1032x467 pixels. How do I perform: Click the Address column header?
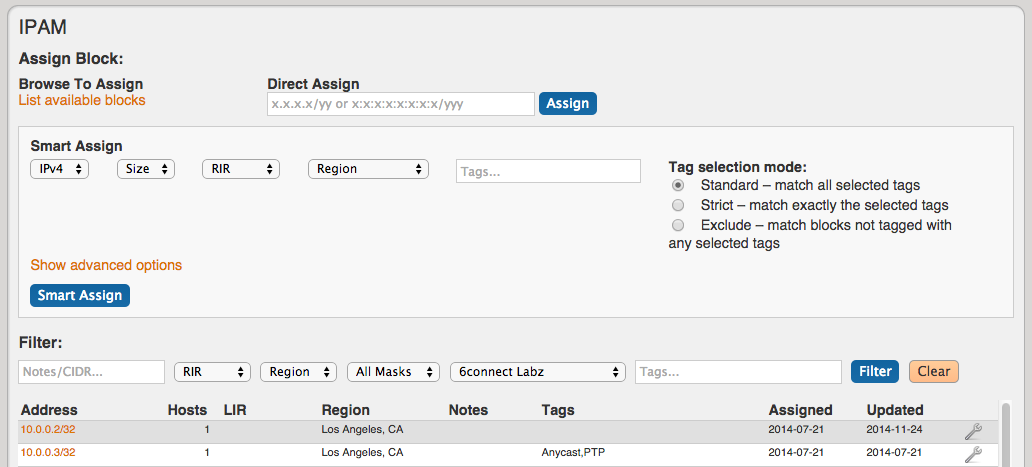tap(49, 410)
